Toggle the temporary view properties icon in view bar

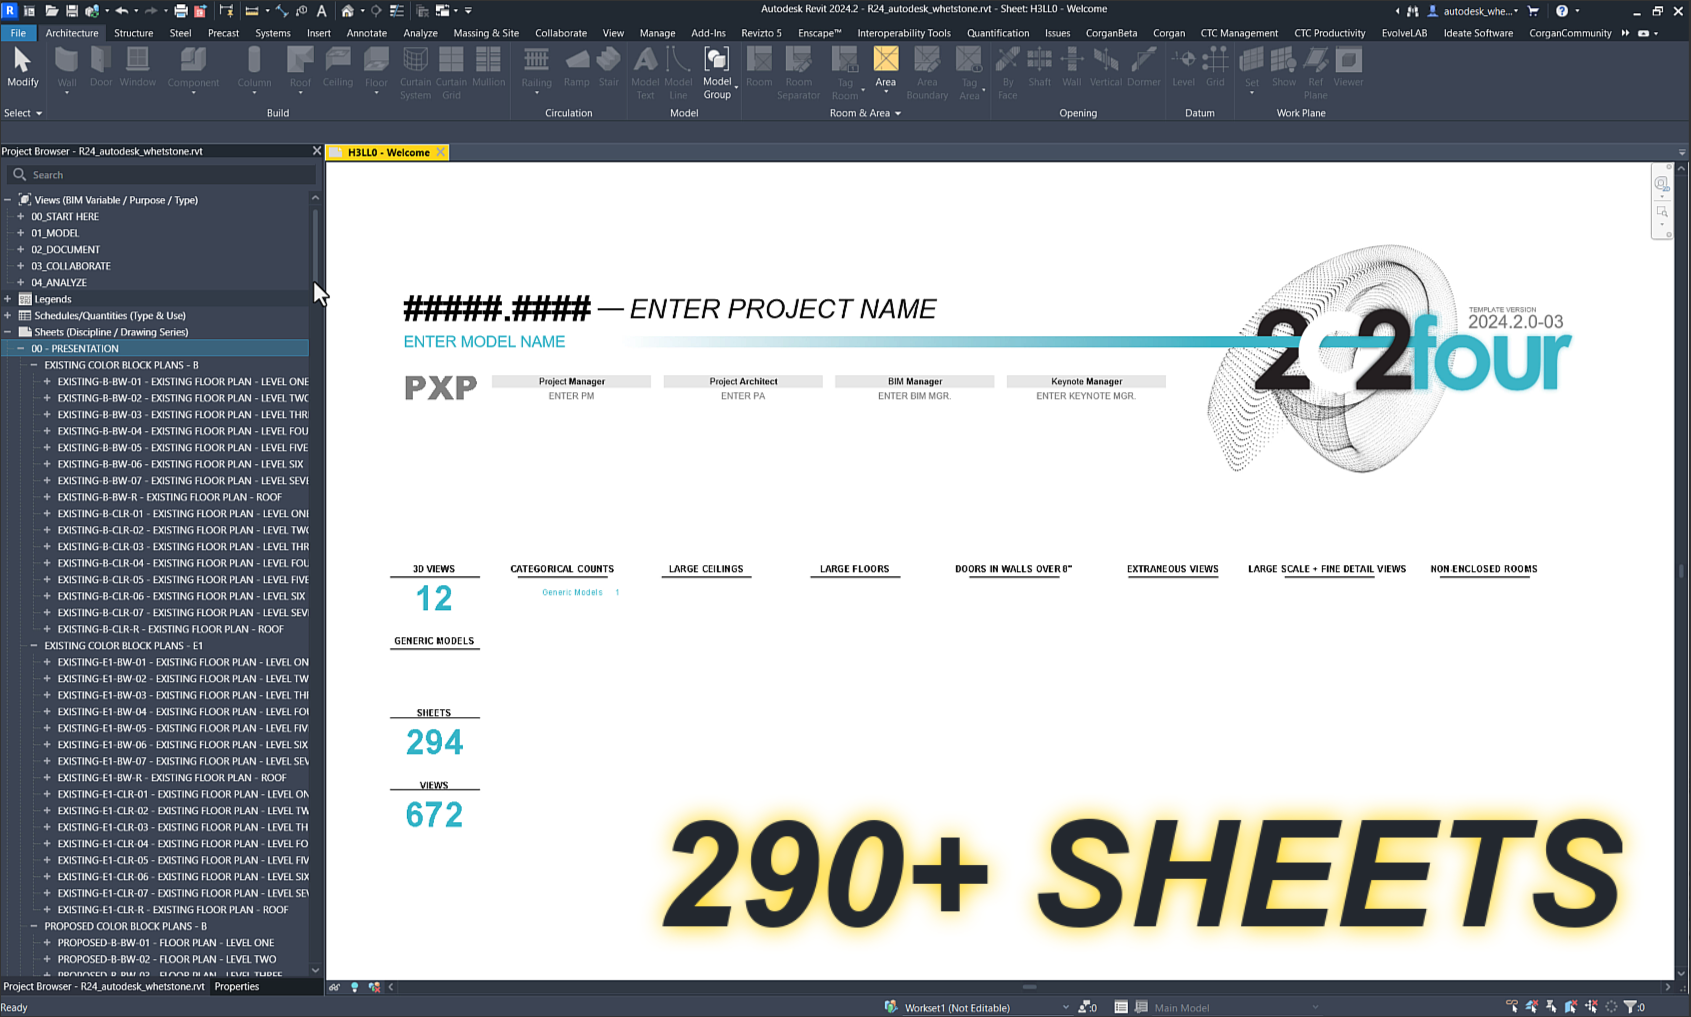tap(335, 987)
